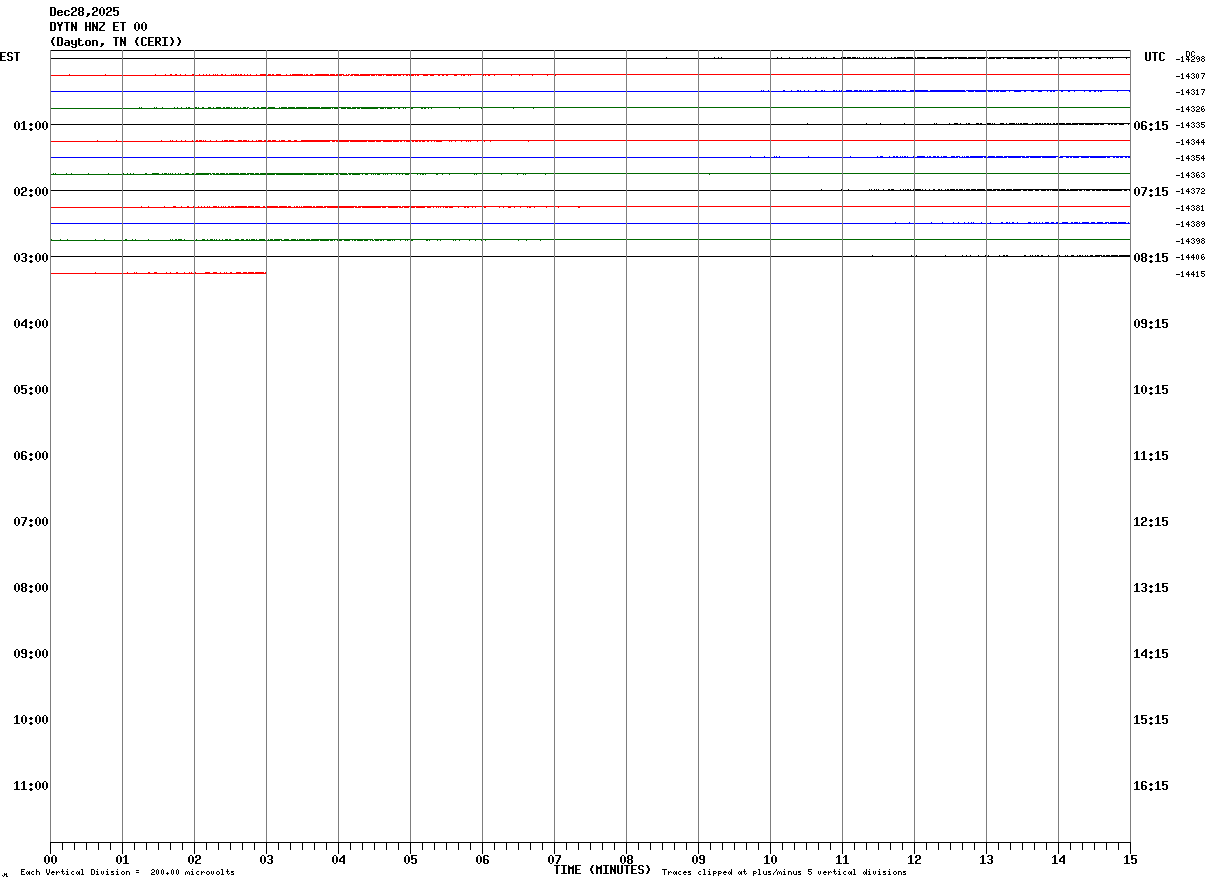Click the '12:15' UTC time label
The width and height of the screenshot is (1210, 886).
tap(1150, 521)
